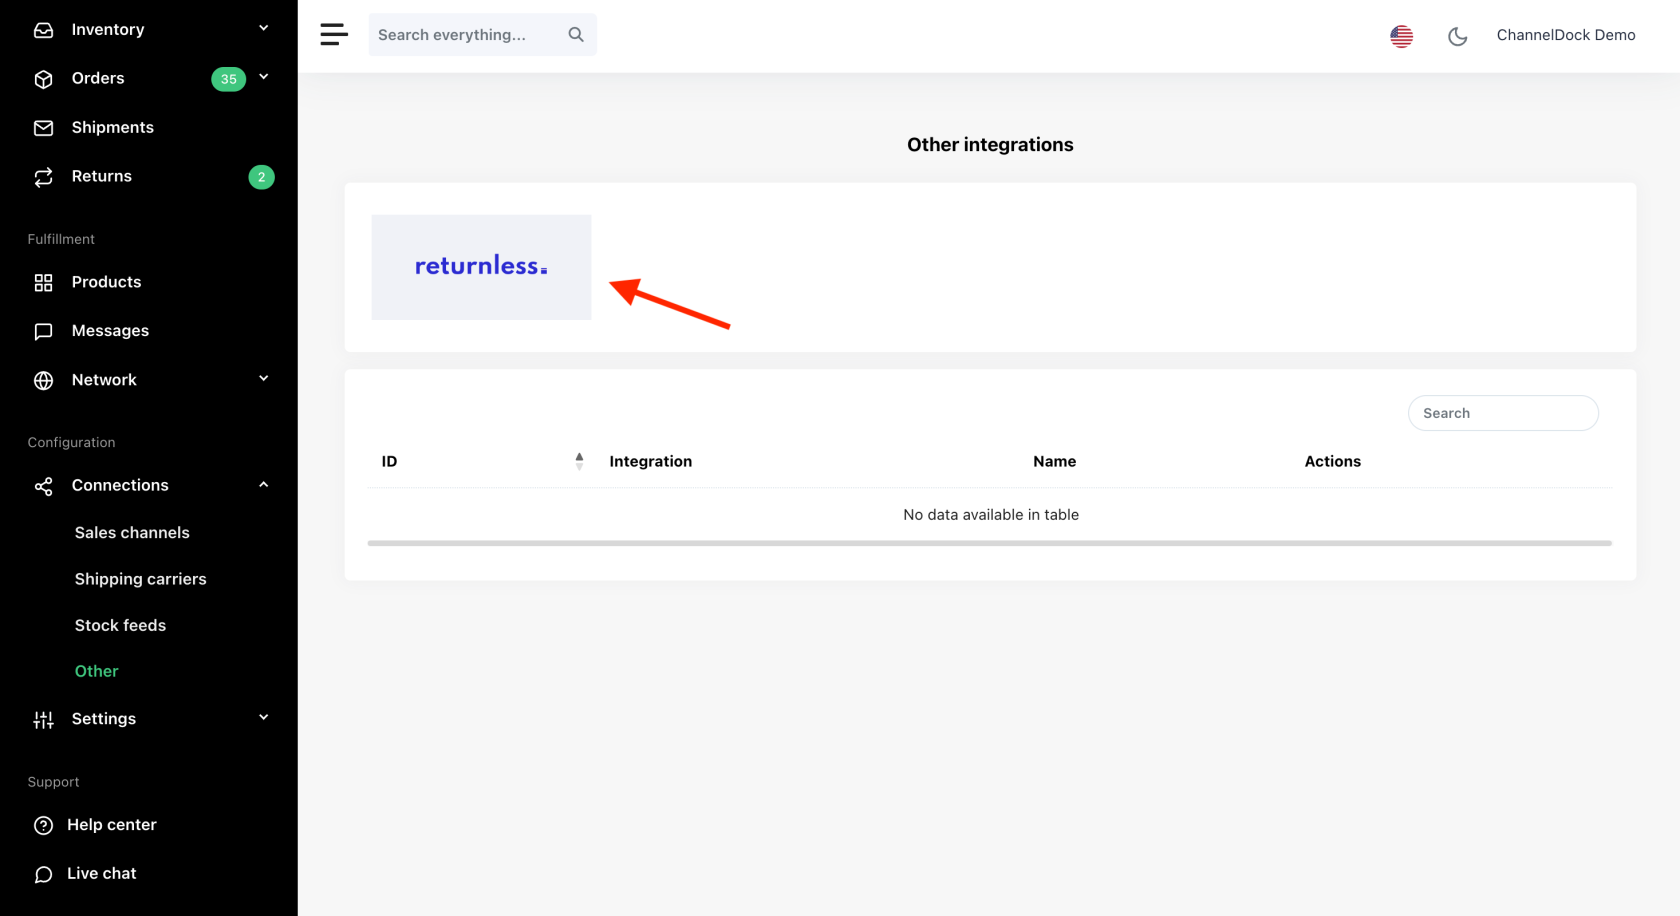Expand the Orders menu chevron
The width and height of the screenshot is (1680, 916).
(264, 77)
